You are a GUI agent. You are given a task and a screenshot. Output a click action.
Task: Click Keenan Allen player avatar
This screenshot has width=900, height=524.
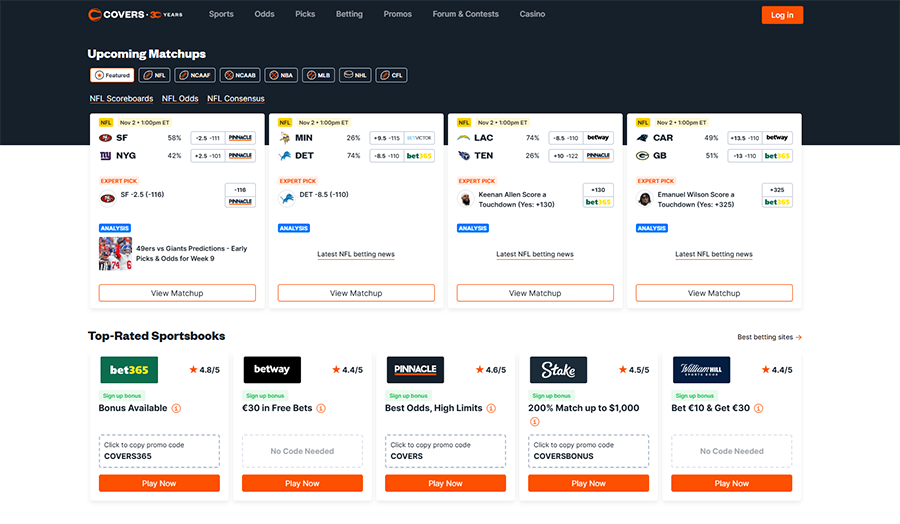(x=465, y=199)
